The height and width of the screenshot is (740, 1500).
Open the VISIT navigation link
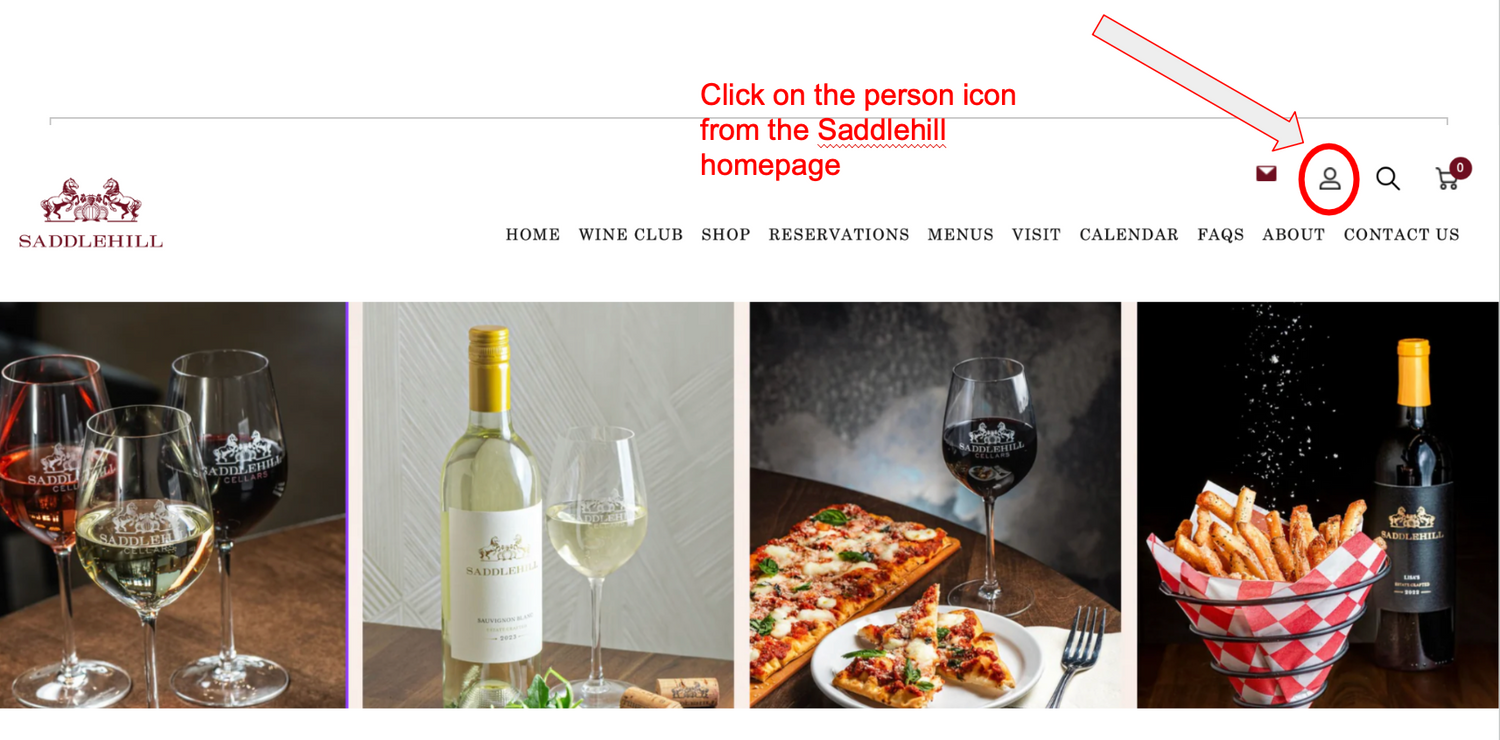(x=1036, y=235)
